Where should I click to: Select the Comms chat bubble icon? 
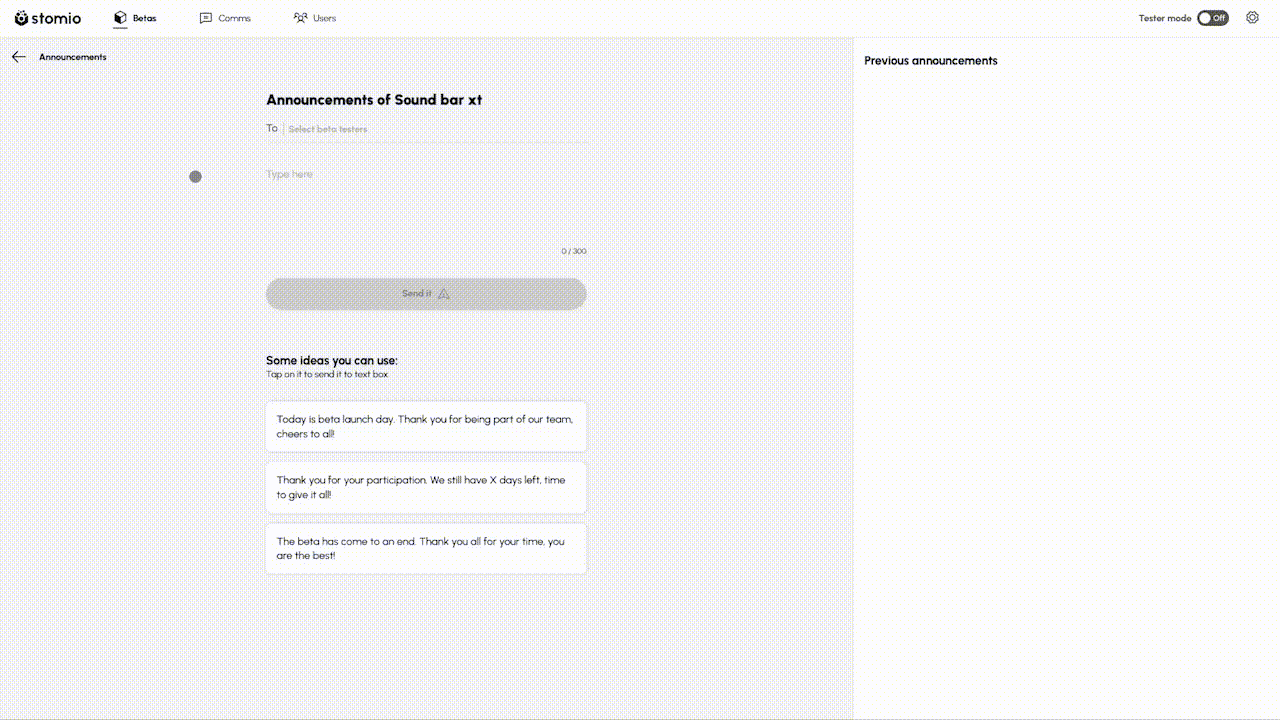tap(205, 17)
